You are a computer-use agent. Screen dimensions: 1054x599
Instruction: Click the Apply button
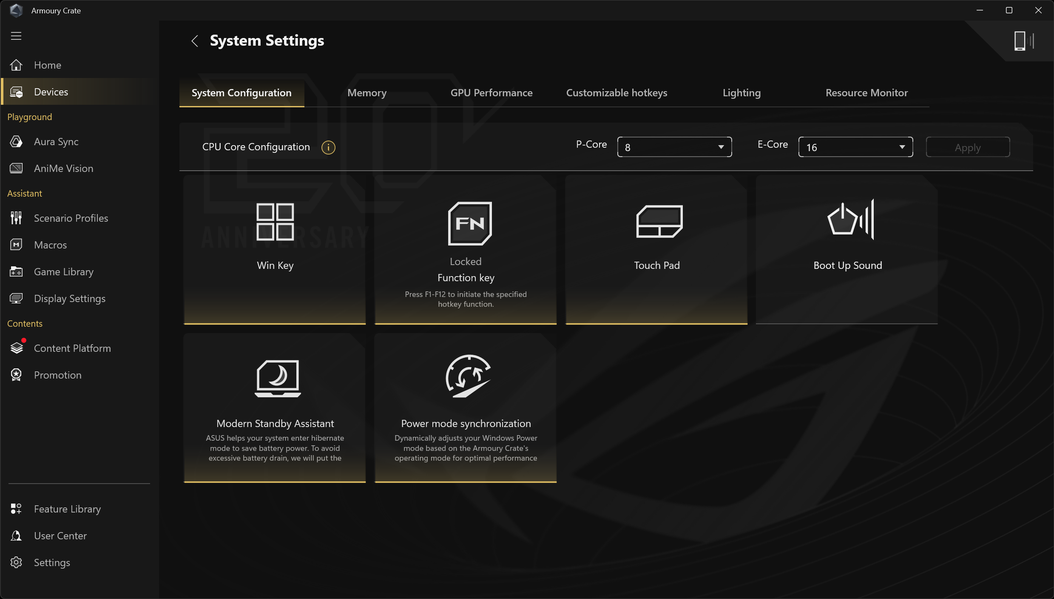pos(967,147)
